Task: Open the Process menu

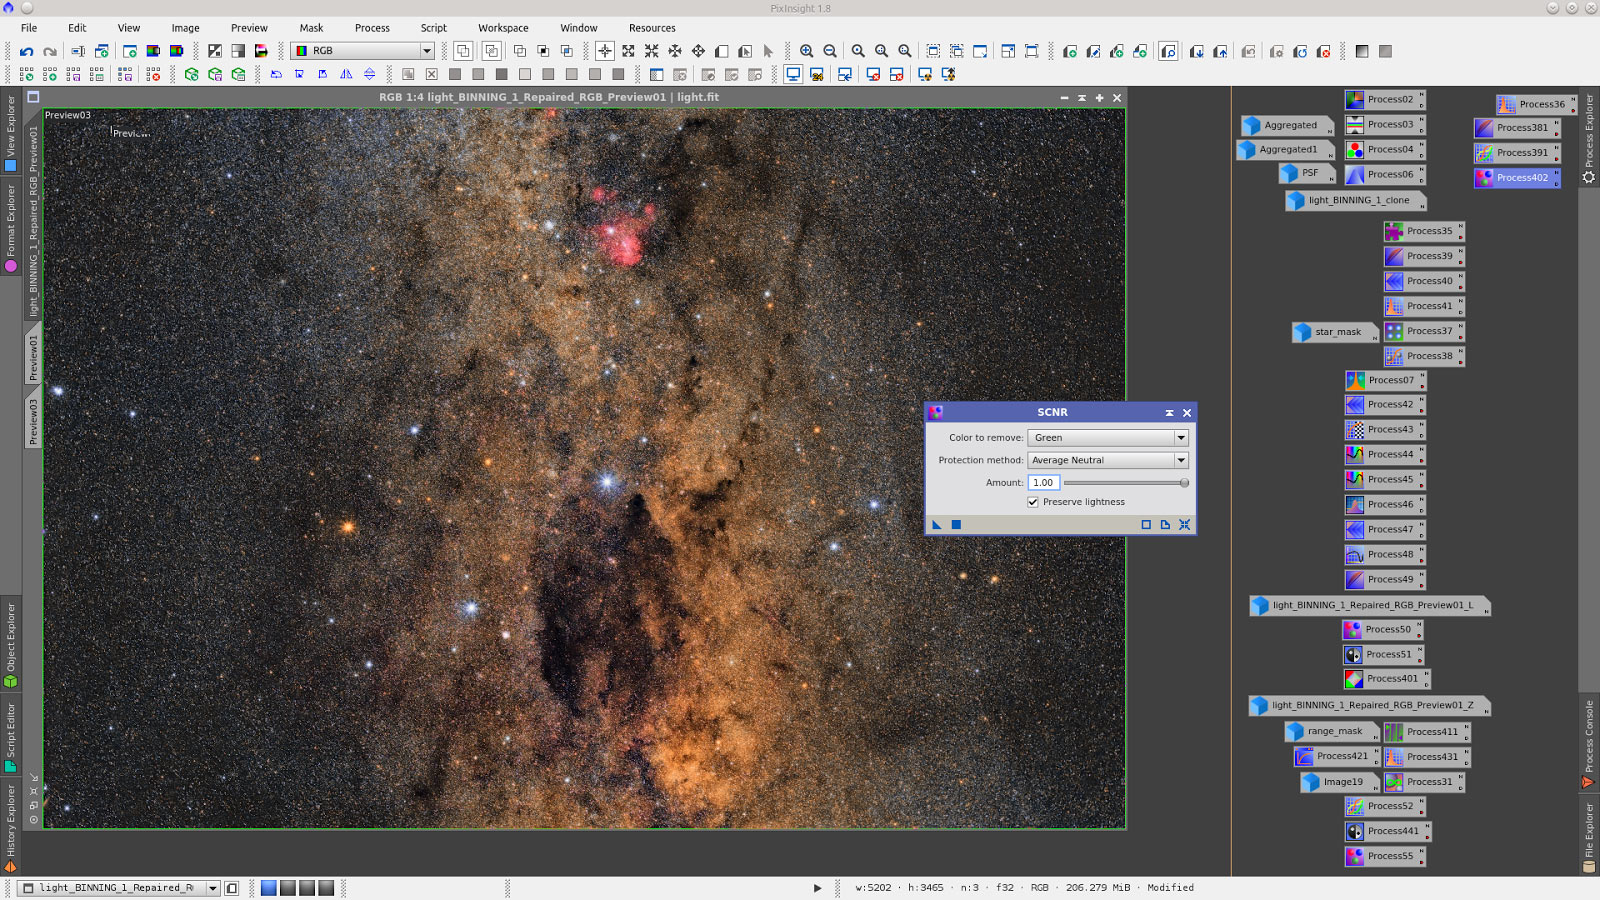Action: [372, 28]
